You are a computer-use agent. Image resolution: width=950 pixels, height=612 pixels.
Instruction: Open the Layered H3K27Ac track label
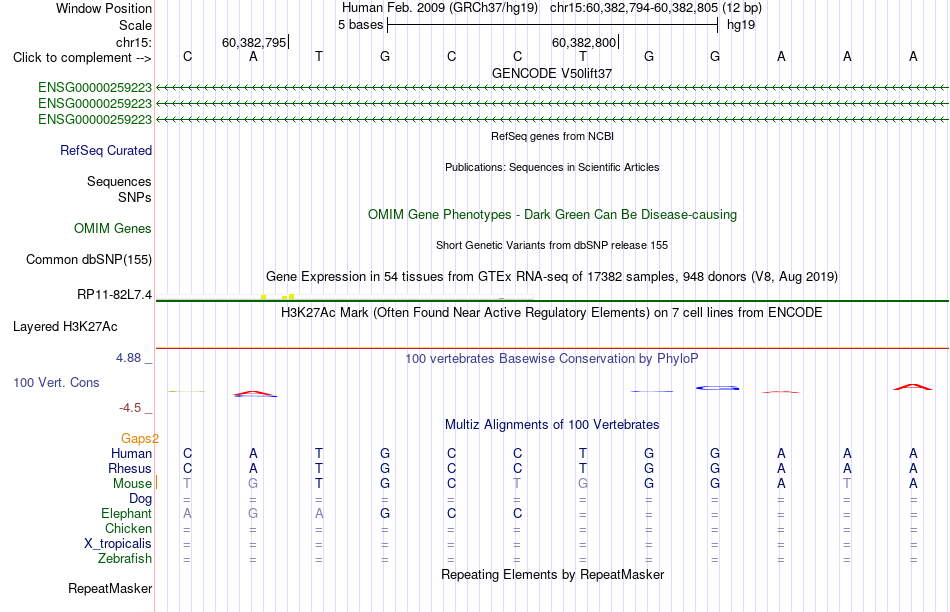(65, 327)
